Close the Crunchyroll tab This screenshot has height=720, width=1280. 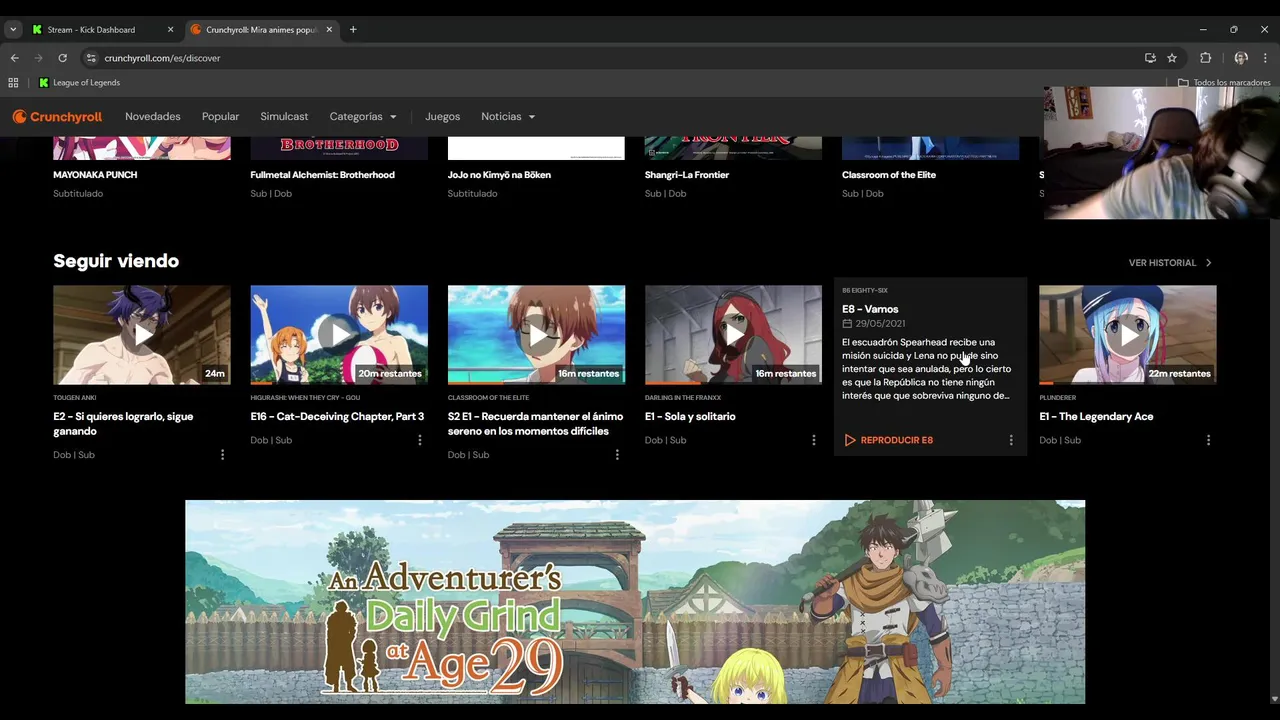click(329, 30)
